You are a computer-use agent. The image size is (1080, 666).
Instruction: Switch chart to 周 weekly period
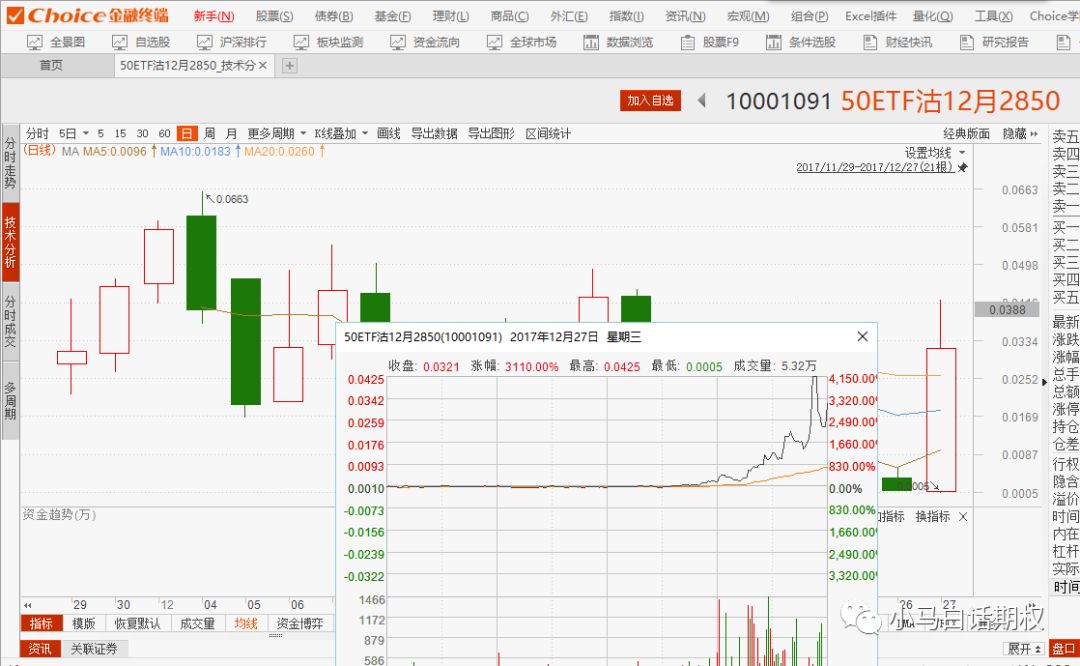209,133
